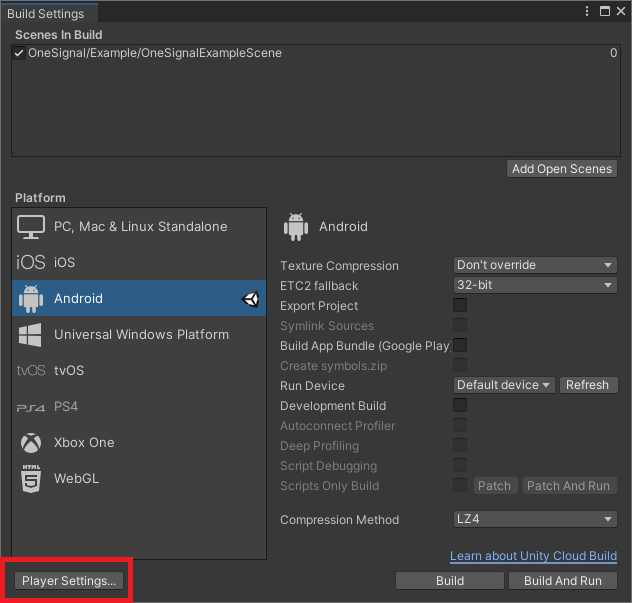
Task: Toggle the Autoconnect Profiler checkbox
Action: coord(460,425)
